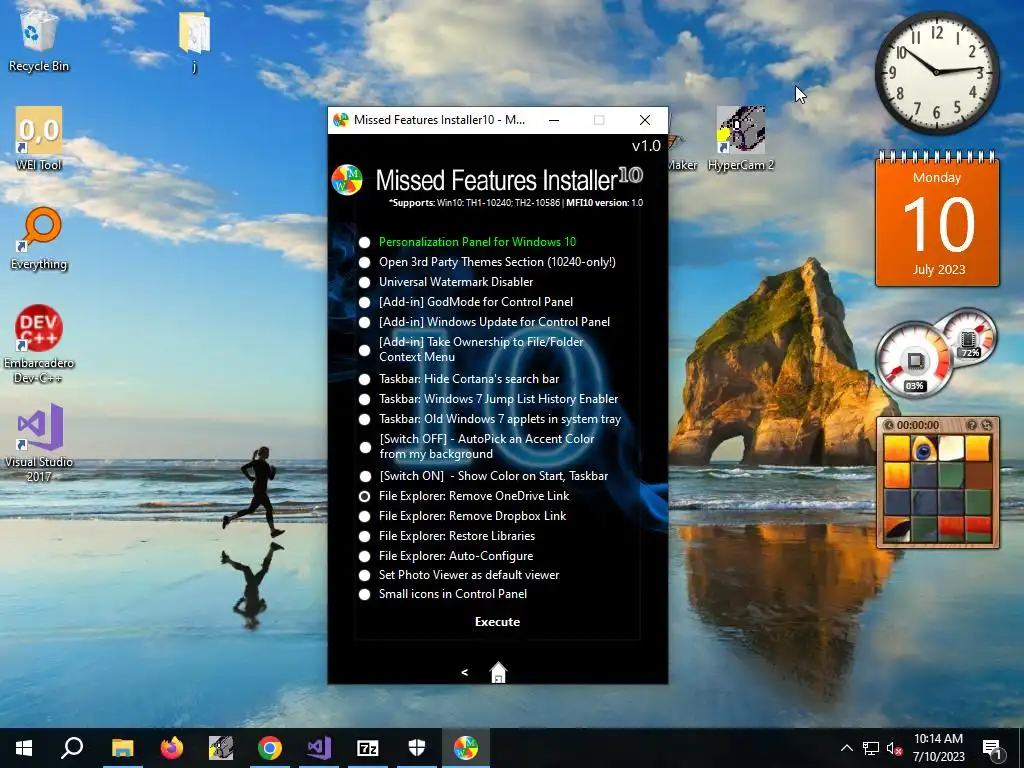Launch Firefox from the taskbar
The height and width of the screenshot is (768, 1024).
tap(172, 748)
